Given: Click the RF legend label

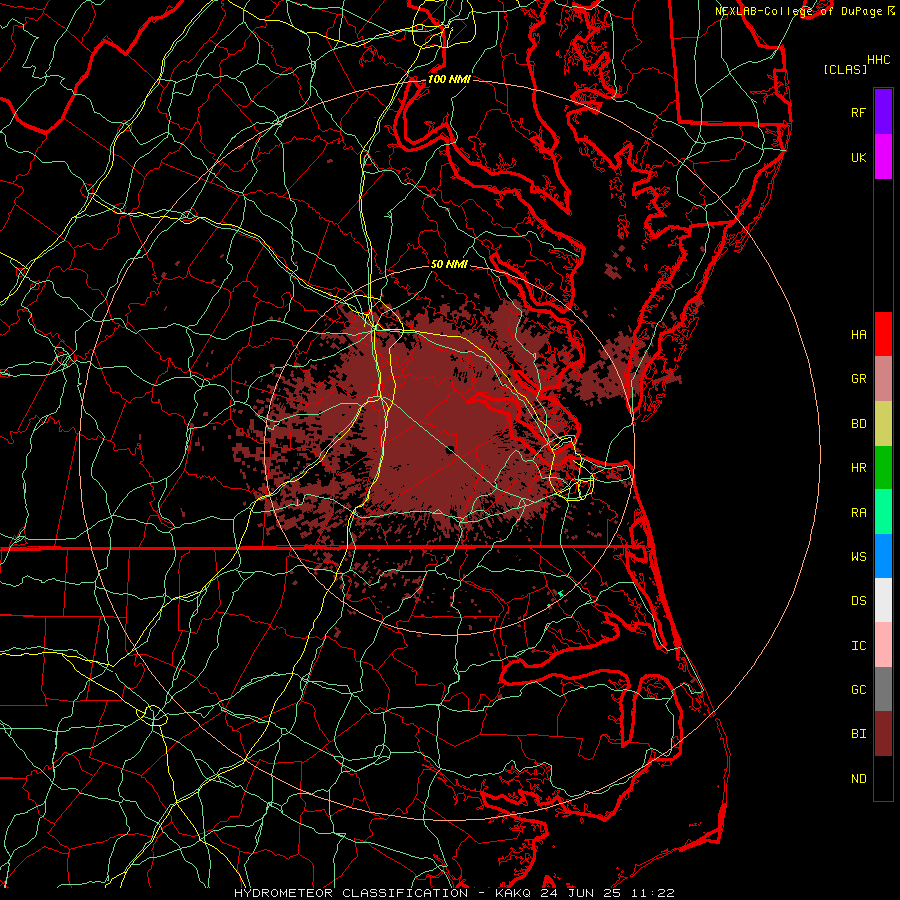Looking at the screenshot, I should click(x=858, y=112).
